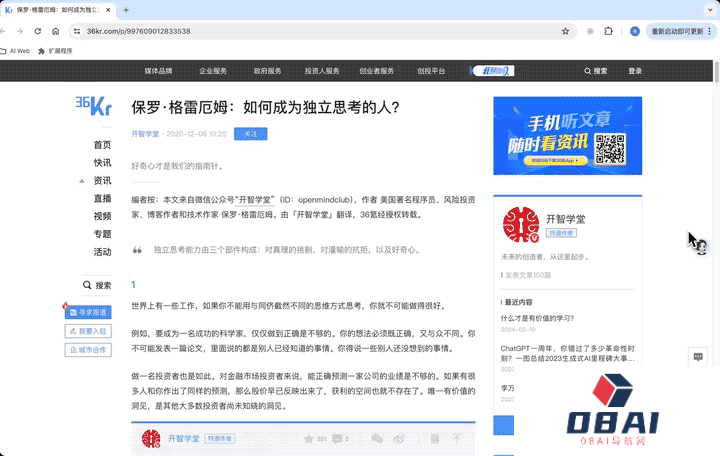720x456 pixels.
Task: Reload the page with refresh icon
Action: click(37, 31)
